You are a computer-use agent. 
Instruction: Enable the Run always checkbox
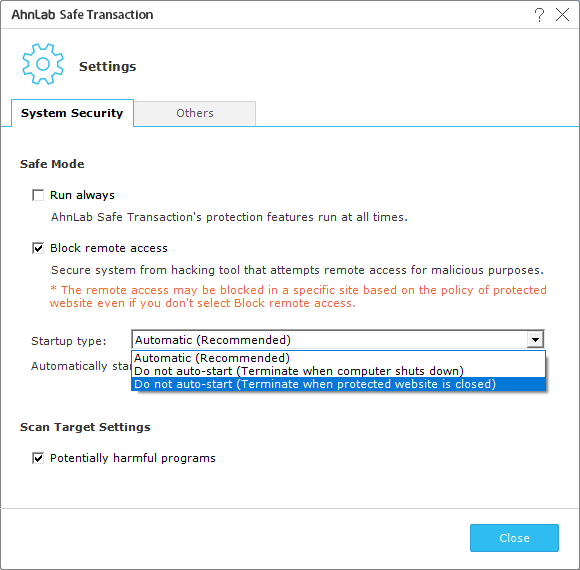38,195
